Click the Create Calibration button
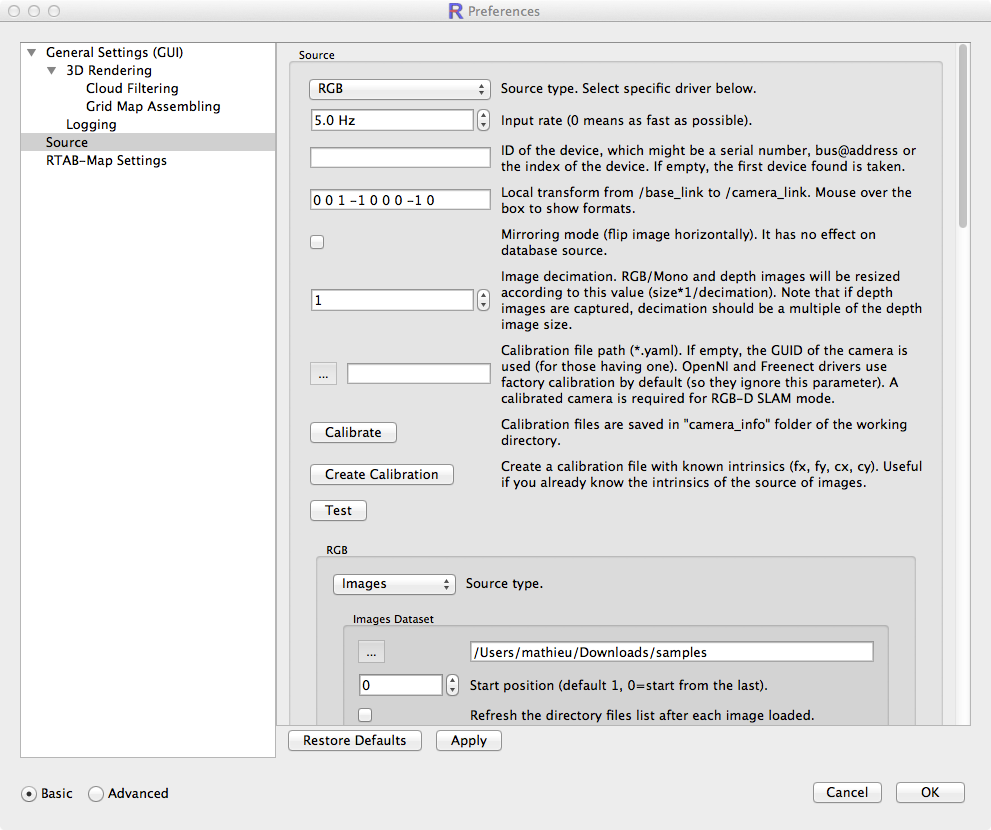 click(x=382, y=474)
